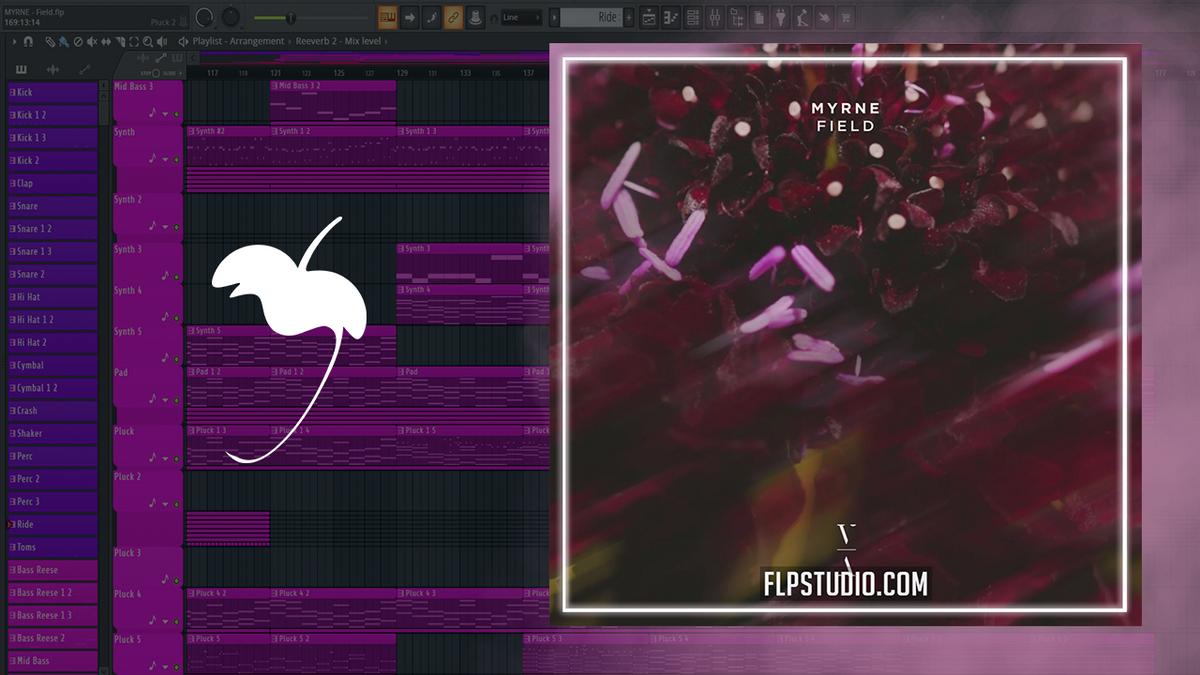
Task: Select the Hi Hat channel button
Action: tap(52, 296)
